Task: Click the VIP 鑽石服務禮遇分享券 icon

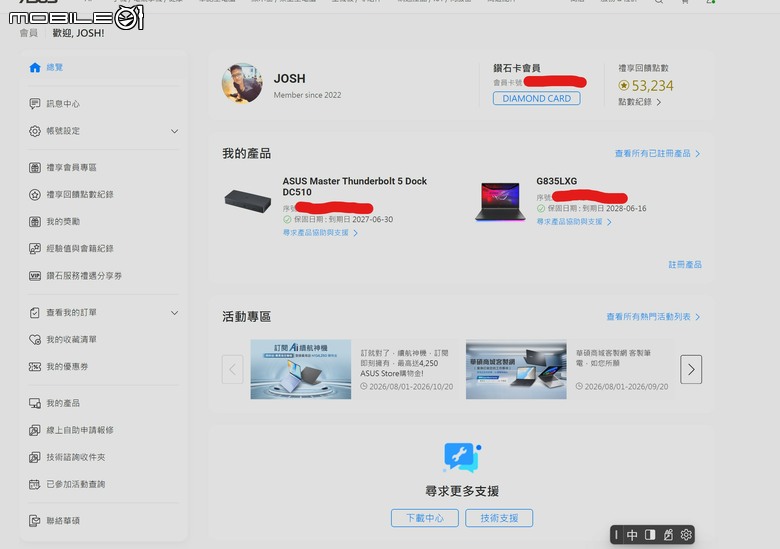Action: pyautogui.click(x=35, y=276)
